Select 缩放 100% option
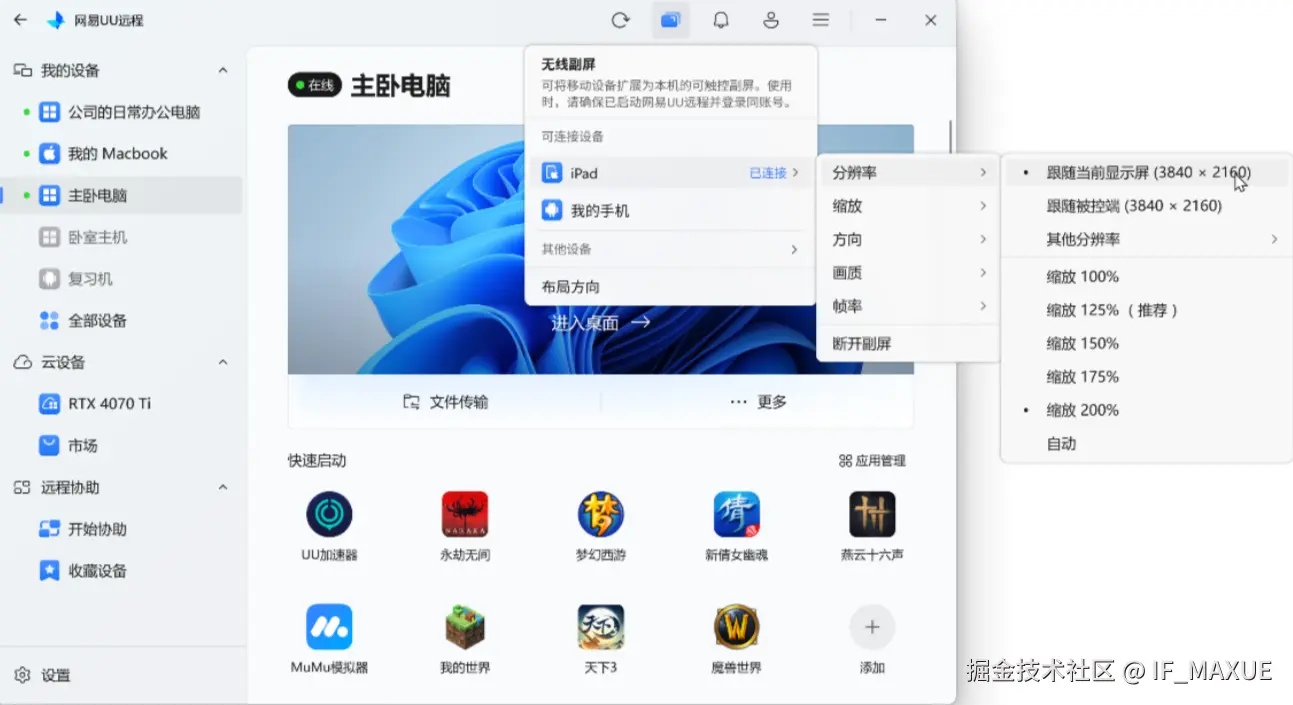 [1147, 277]
